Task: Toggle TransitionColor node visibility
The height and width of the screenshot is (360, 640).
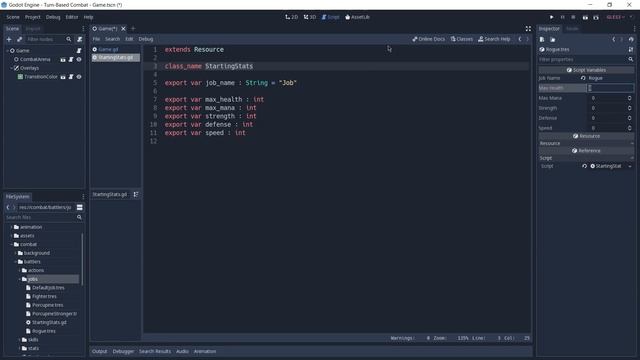Action: (x=79, y=77)
